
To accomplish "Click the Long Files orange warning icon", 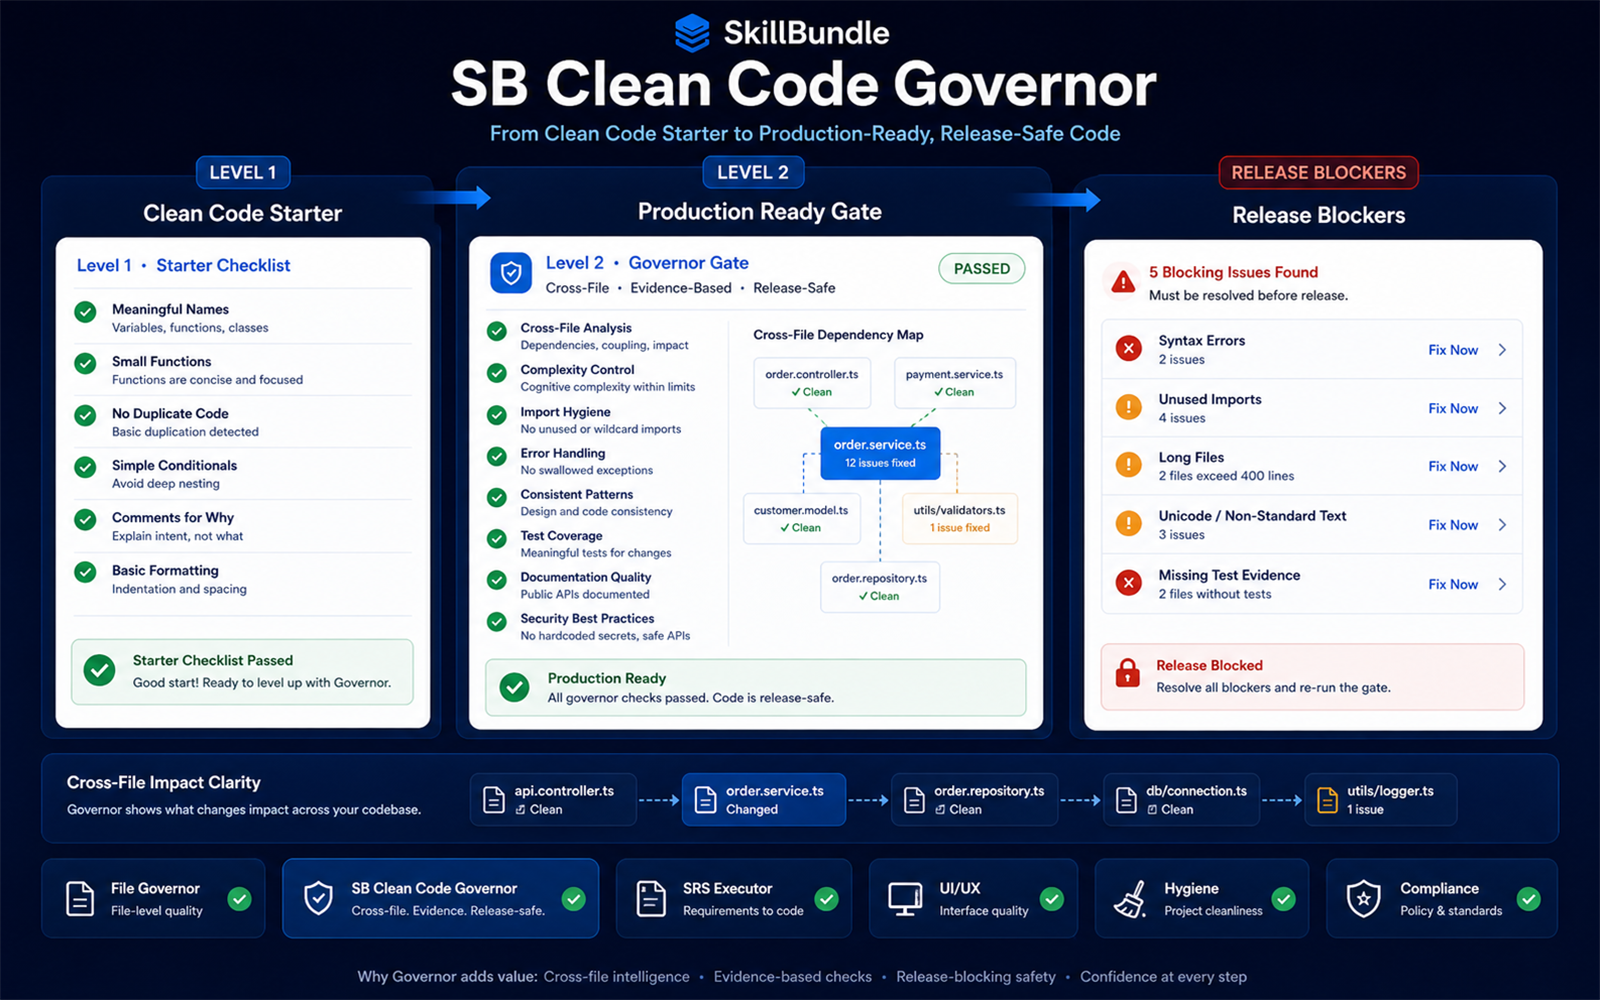I will click(1129, 465).
